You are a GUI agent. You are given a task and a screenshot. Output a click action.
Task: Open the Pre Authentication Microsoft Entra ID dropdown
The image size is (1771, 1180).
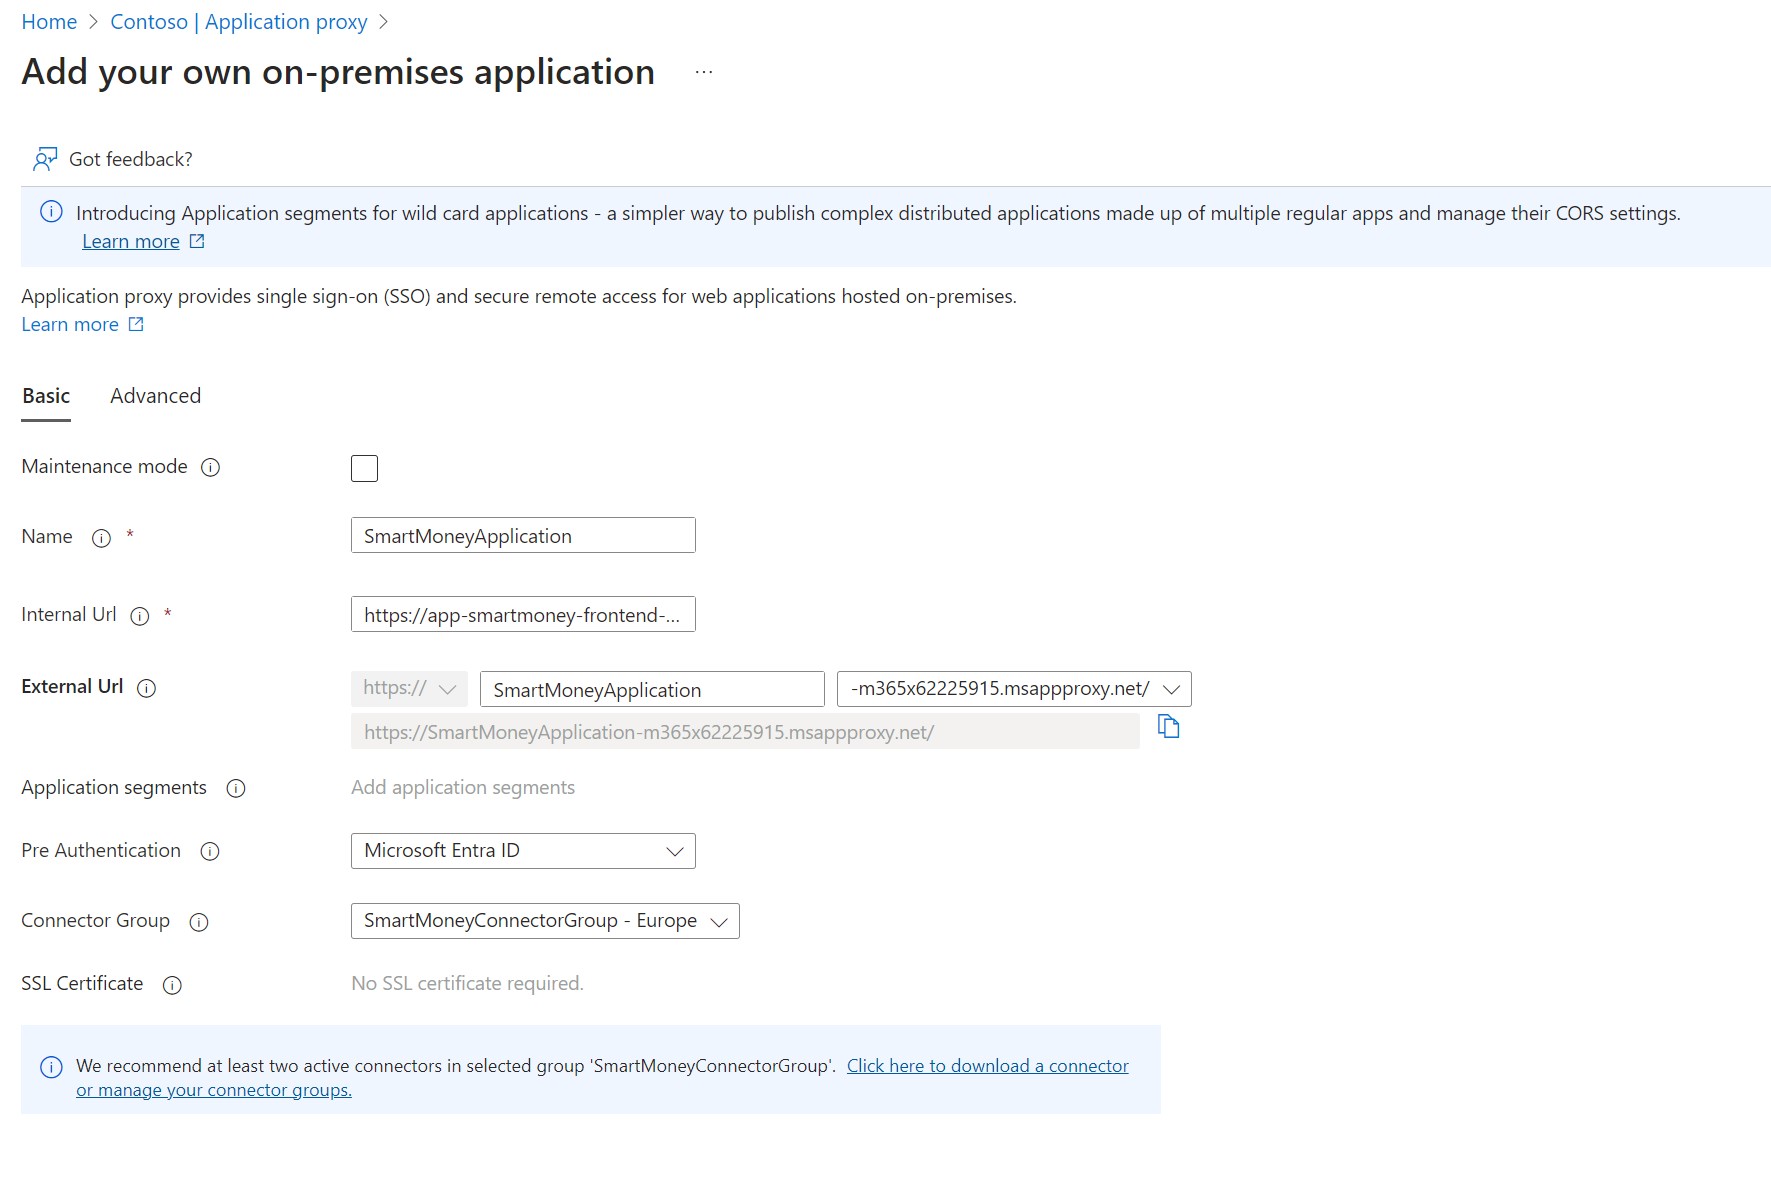point(523,851)
